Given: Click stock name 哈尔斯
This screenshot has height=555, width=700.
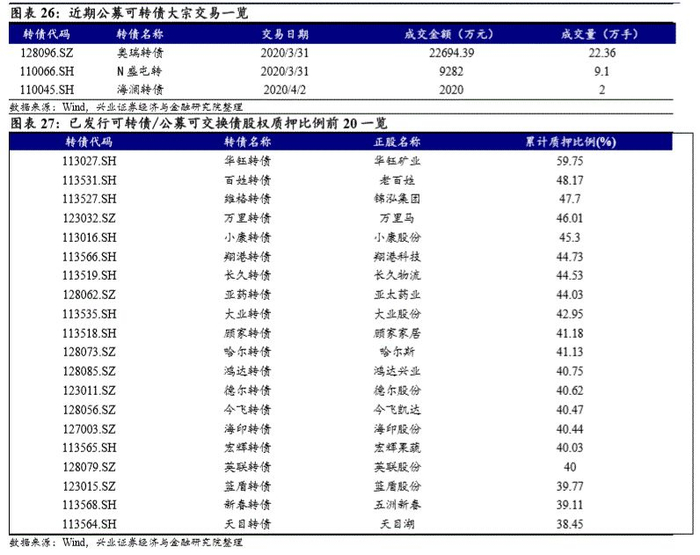Looking at the screenshot, I should point(397,352).
